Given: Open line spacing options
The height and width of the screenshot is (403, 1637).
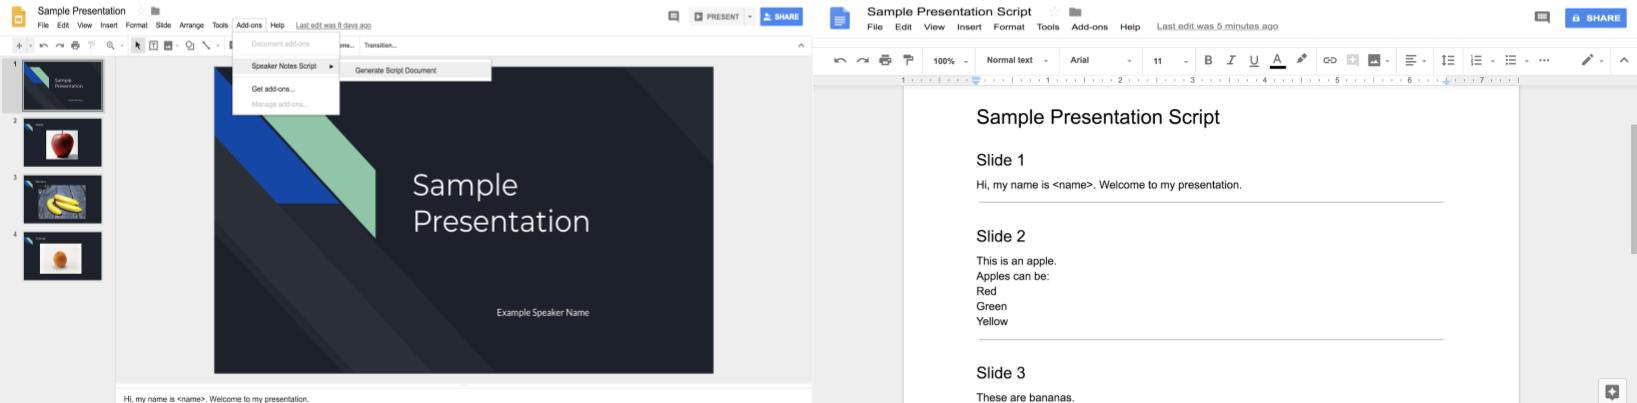Looking at the screenshot, I should pyautogui.click(x=1447, y=60).
